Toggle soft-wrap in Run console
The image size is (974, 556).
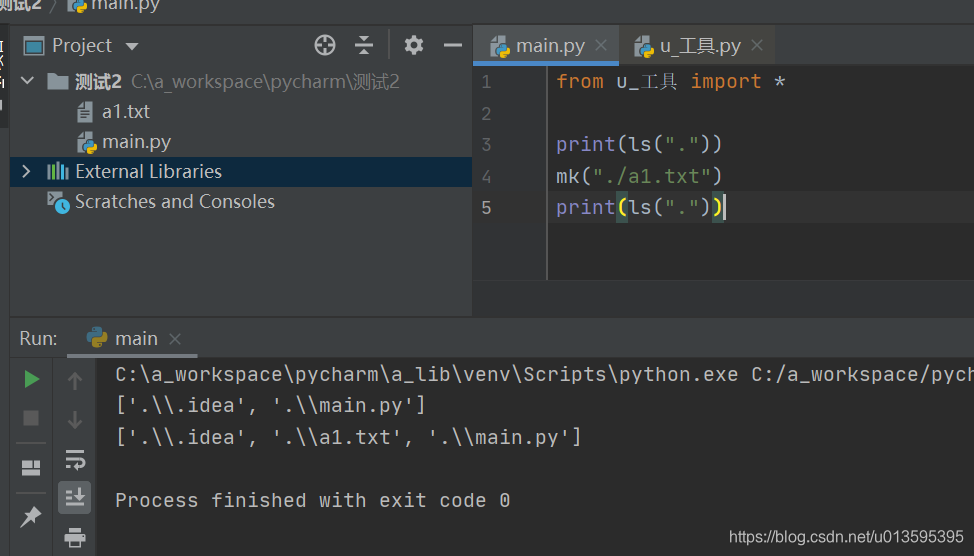click(x=75, y=460)
